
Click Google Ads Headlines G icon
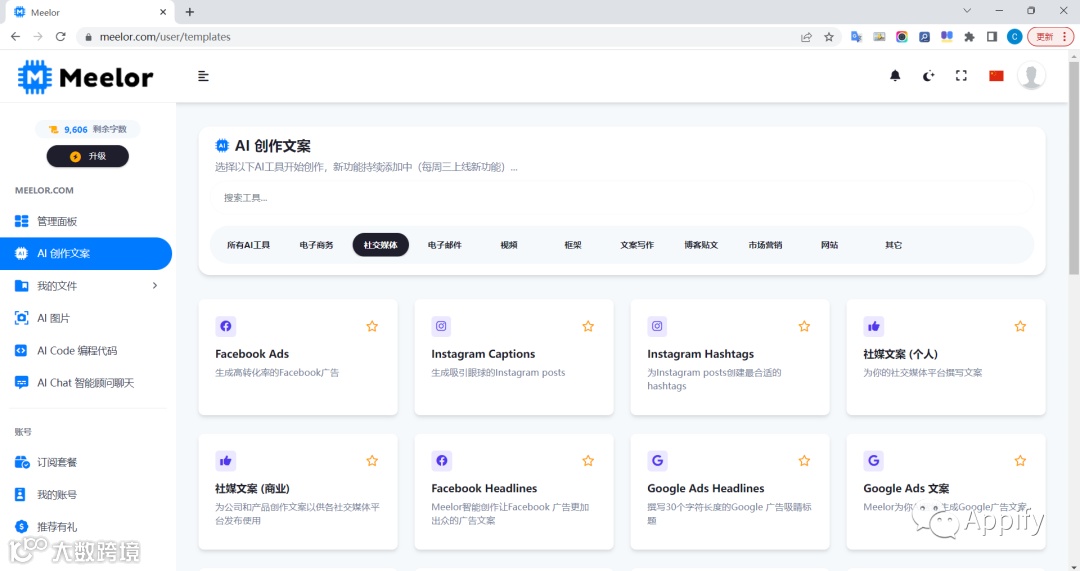(x=657, y=461)
